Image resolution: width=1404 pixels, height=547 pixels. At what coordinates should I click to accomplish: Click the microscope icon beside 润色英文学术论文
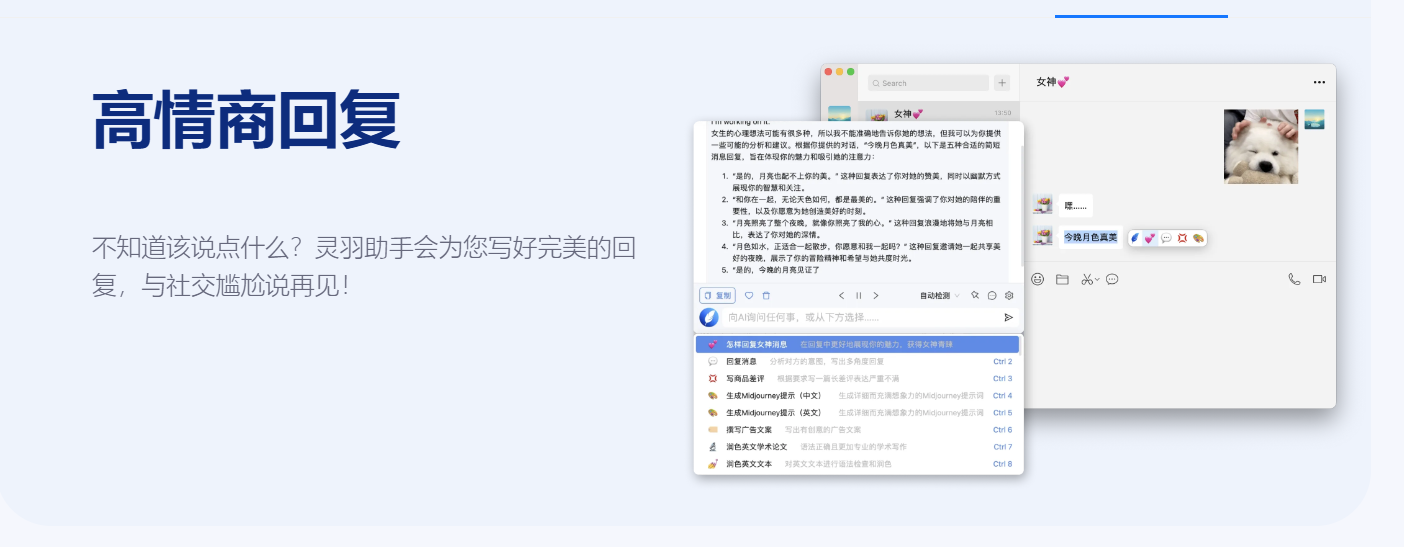click(x=712, y=446)
